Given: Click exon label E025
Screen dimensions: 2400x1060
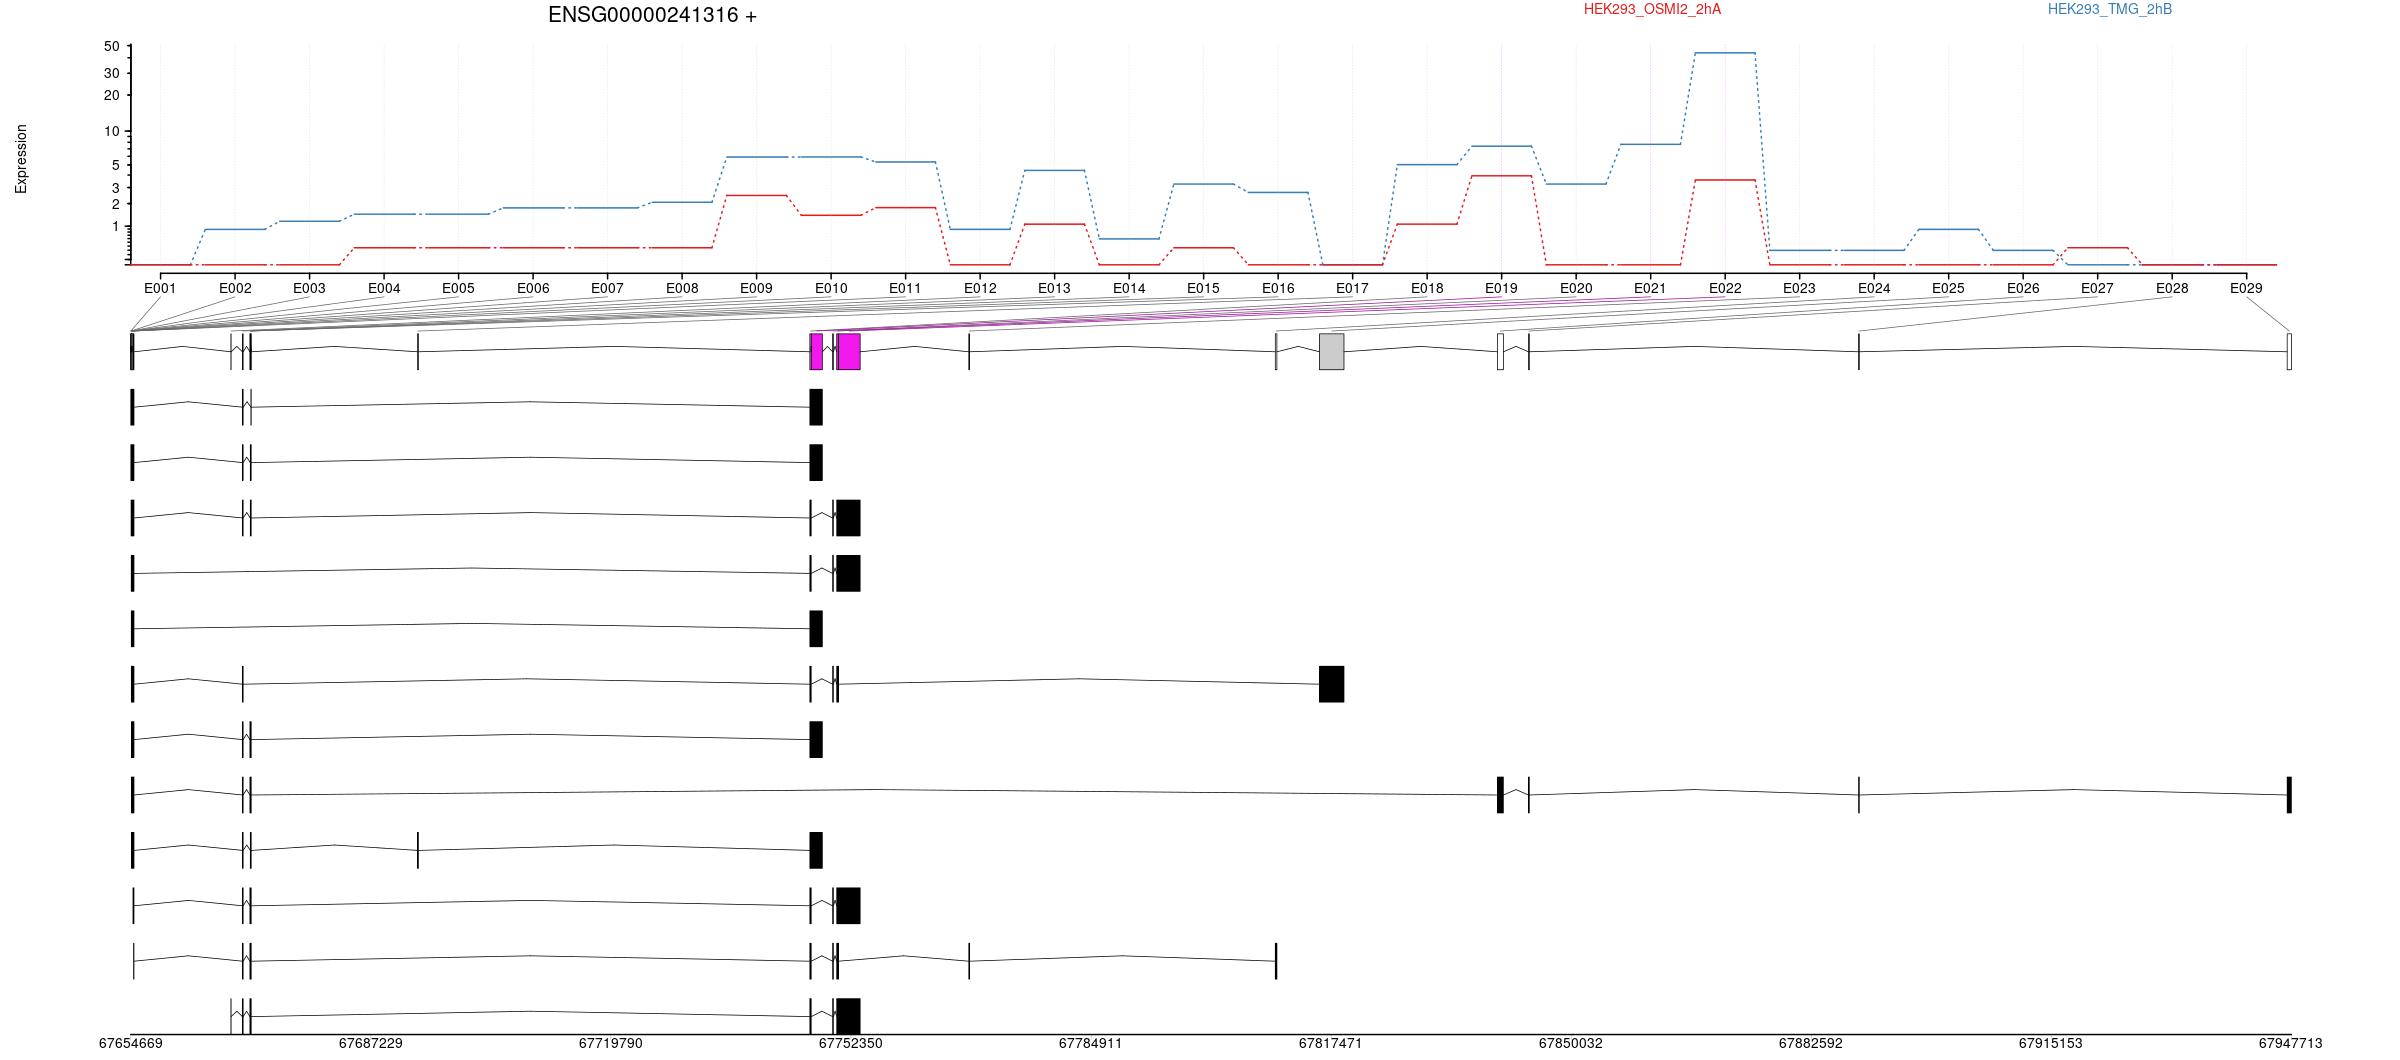Looking at the screenshot, I should (1948, 288).
